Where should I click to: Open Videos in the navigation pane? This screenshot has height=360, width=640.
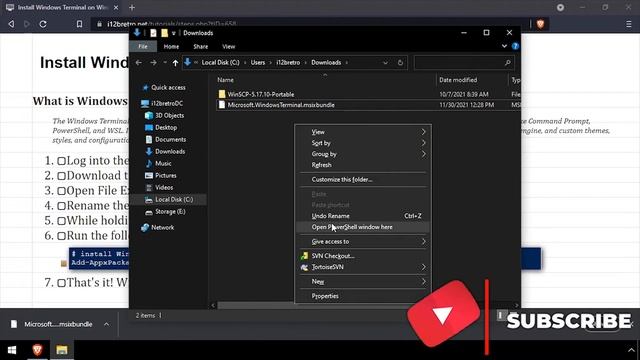164,187
